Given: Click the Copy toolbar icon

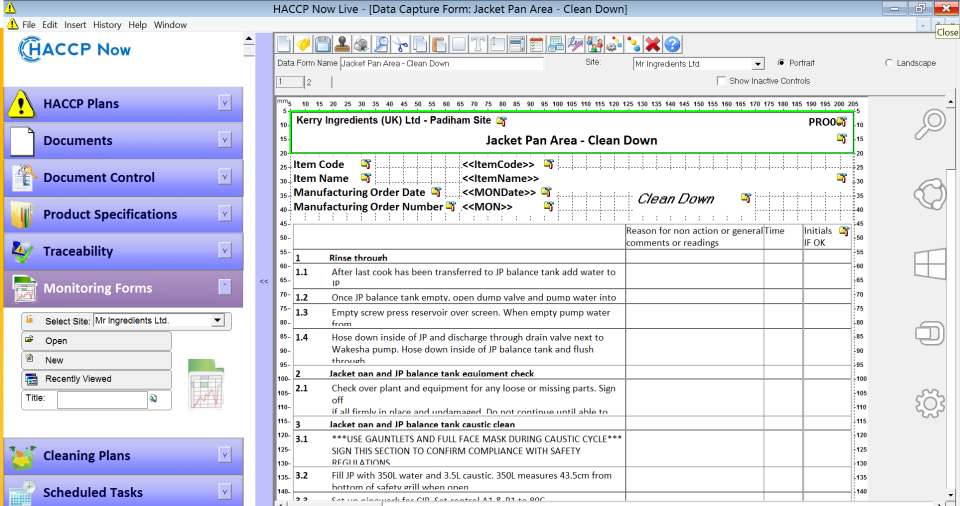Looking at the screenshot, I should (x=420, y=44).
